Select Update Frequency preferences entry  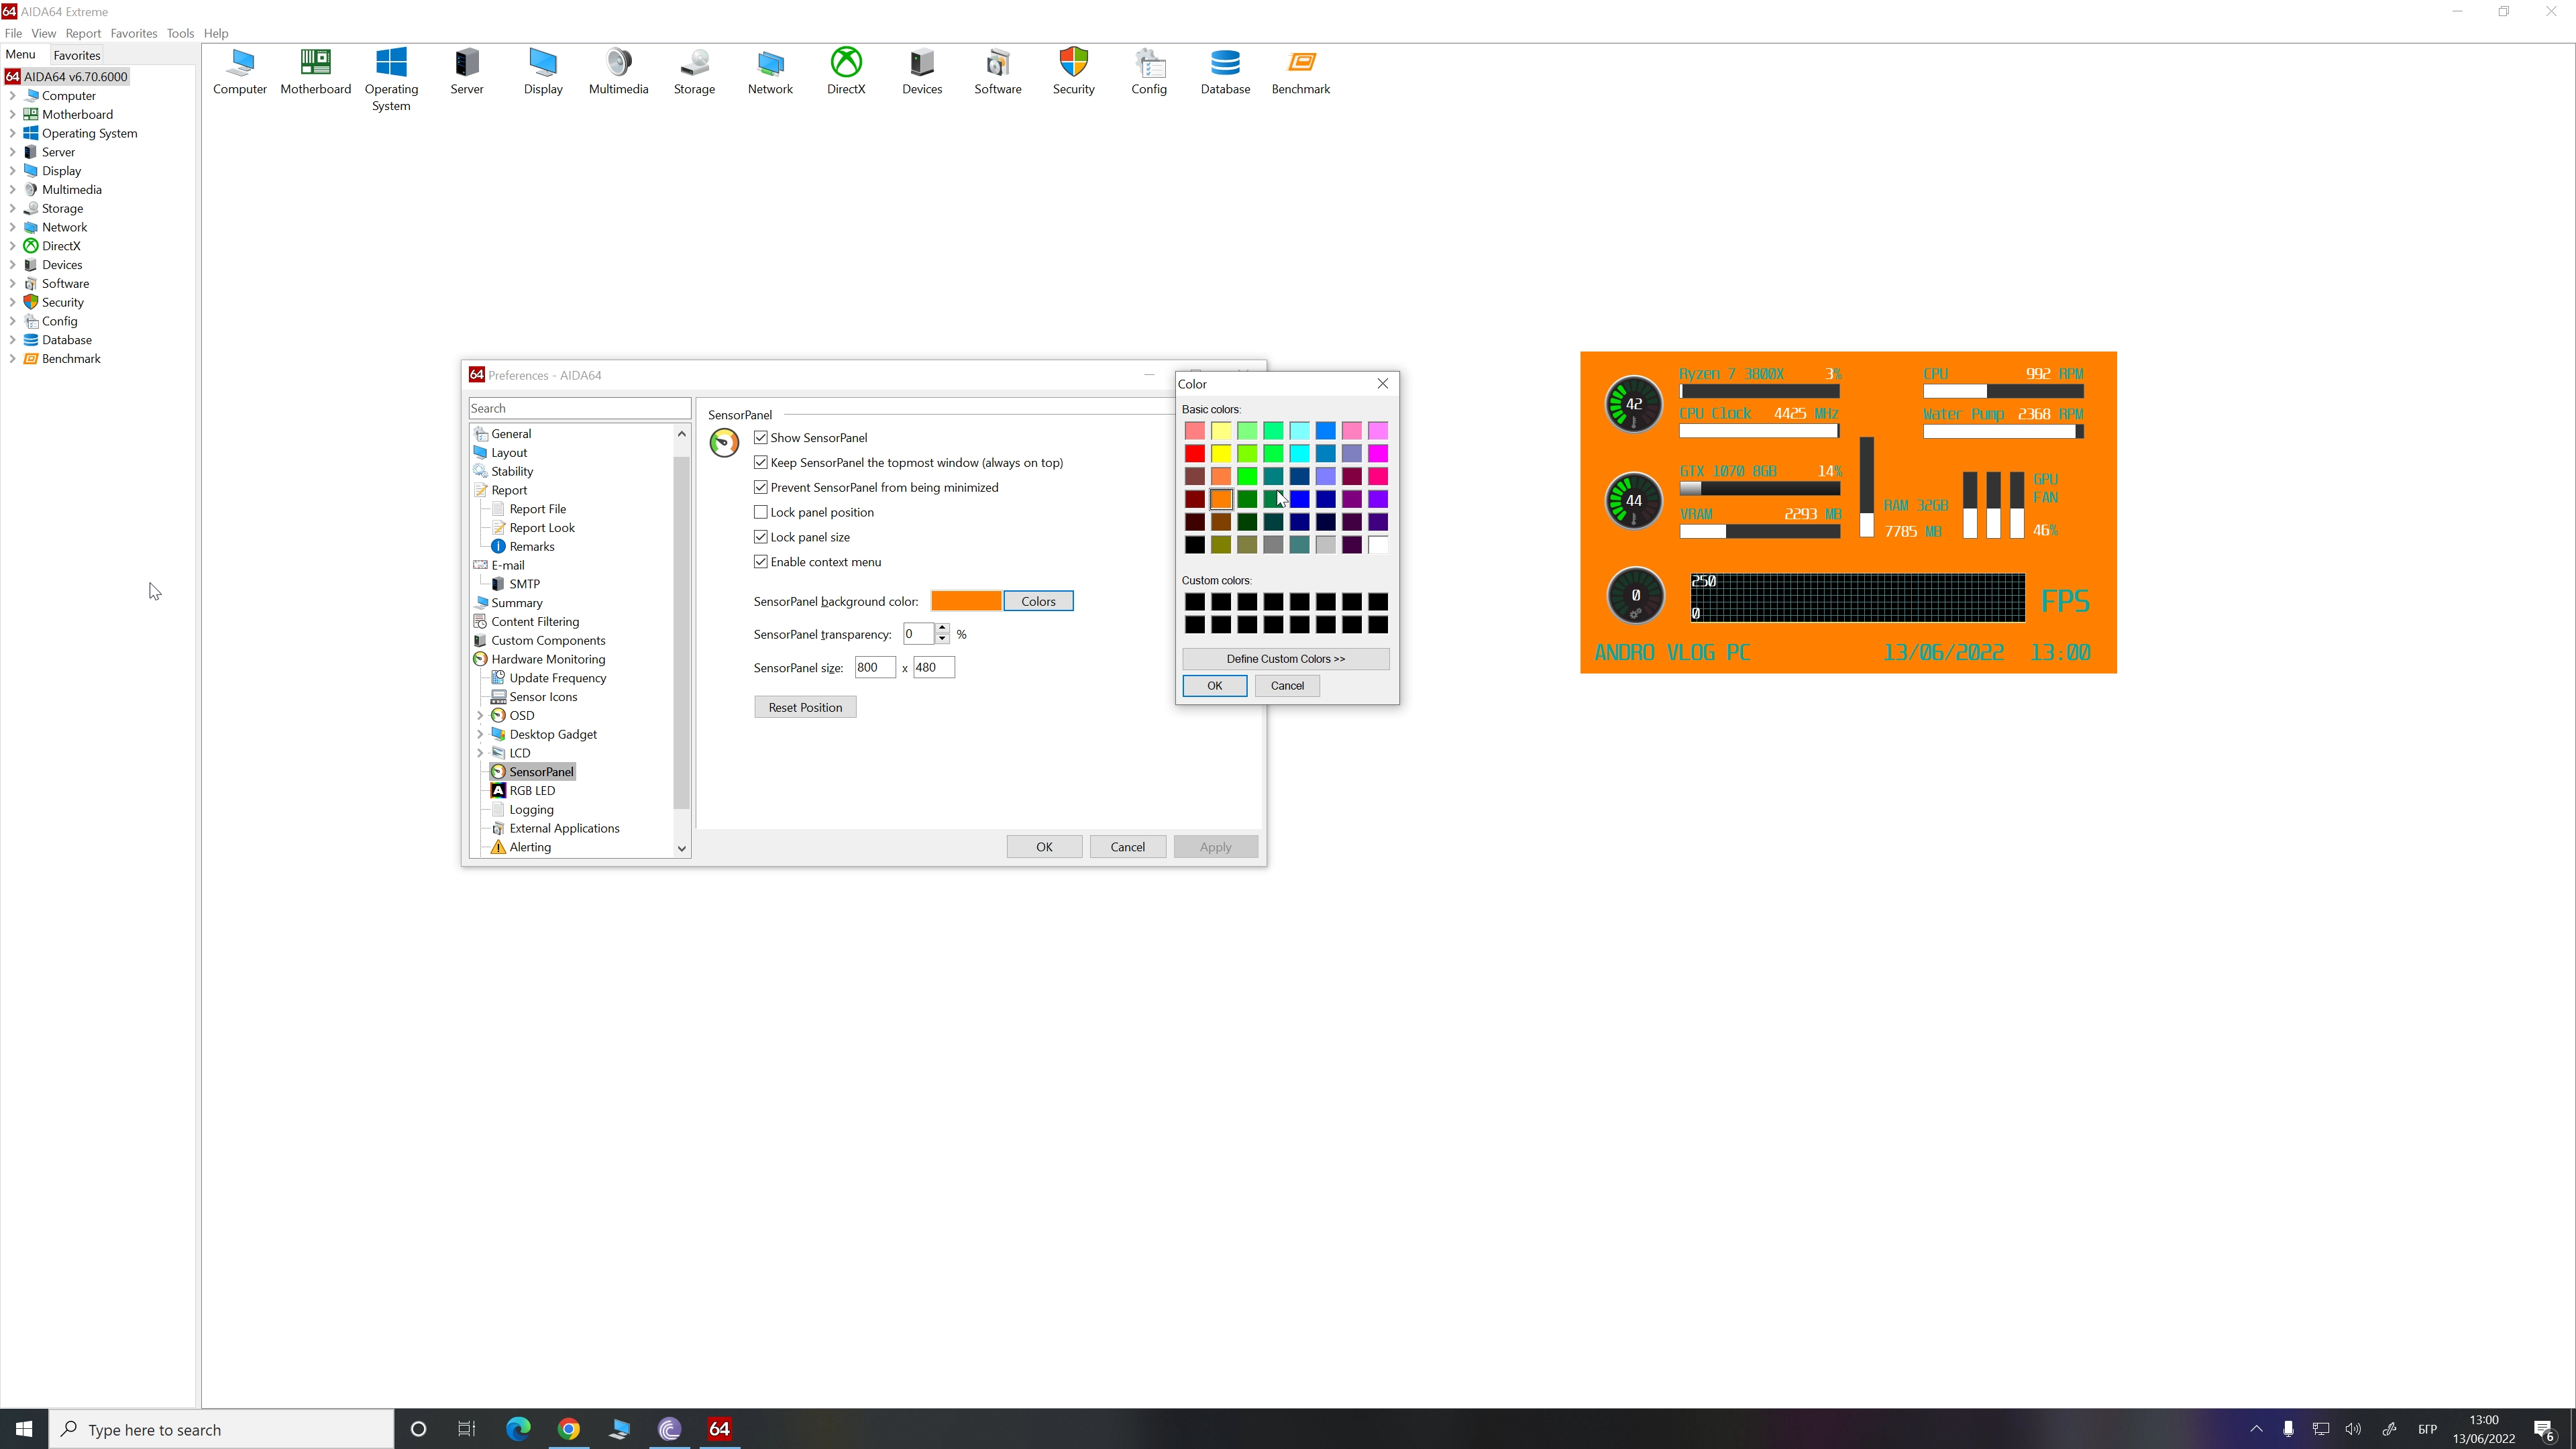tap(557, 678)
